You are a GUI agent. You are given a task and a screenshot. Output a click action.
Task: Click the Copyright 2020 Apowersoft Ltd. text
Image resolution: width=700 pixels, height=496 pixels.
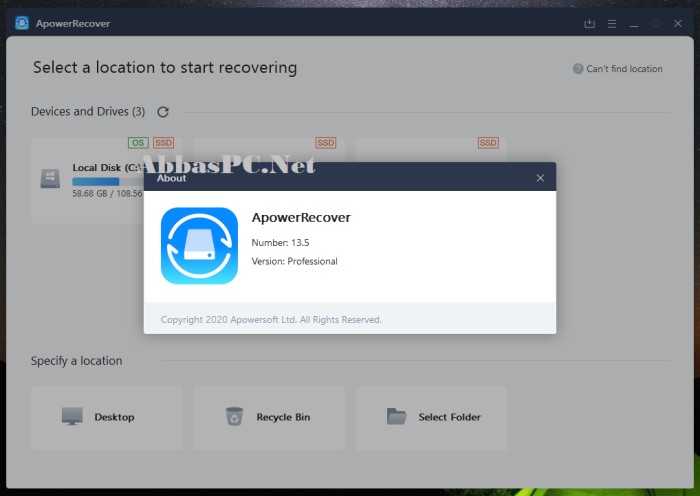[x=271, y=320]
